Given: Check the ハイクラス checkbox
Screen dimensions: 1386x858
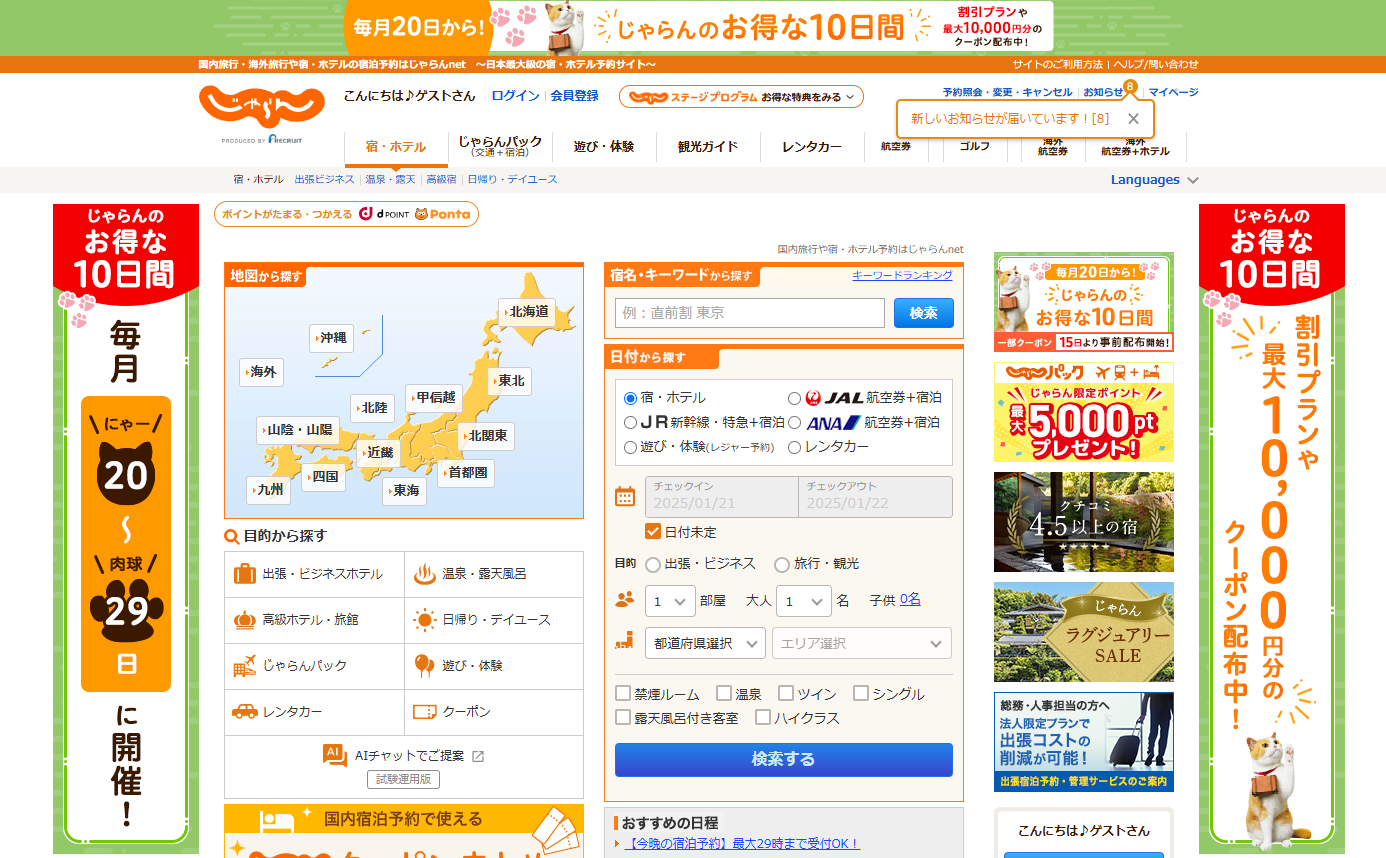Looking at the screenshot, I should point(763,717).
